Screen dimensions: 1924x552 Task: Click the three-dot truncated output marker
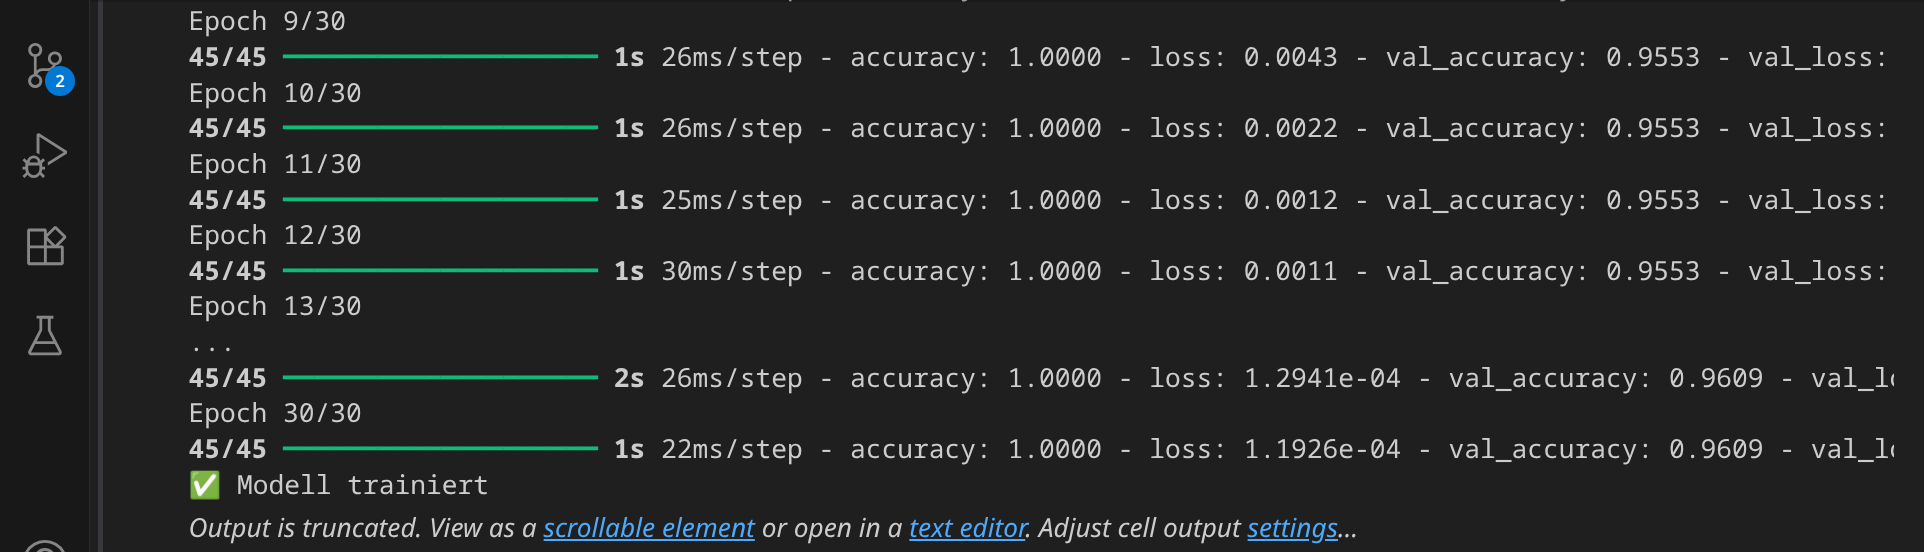click(x=211, y=346)
